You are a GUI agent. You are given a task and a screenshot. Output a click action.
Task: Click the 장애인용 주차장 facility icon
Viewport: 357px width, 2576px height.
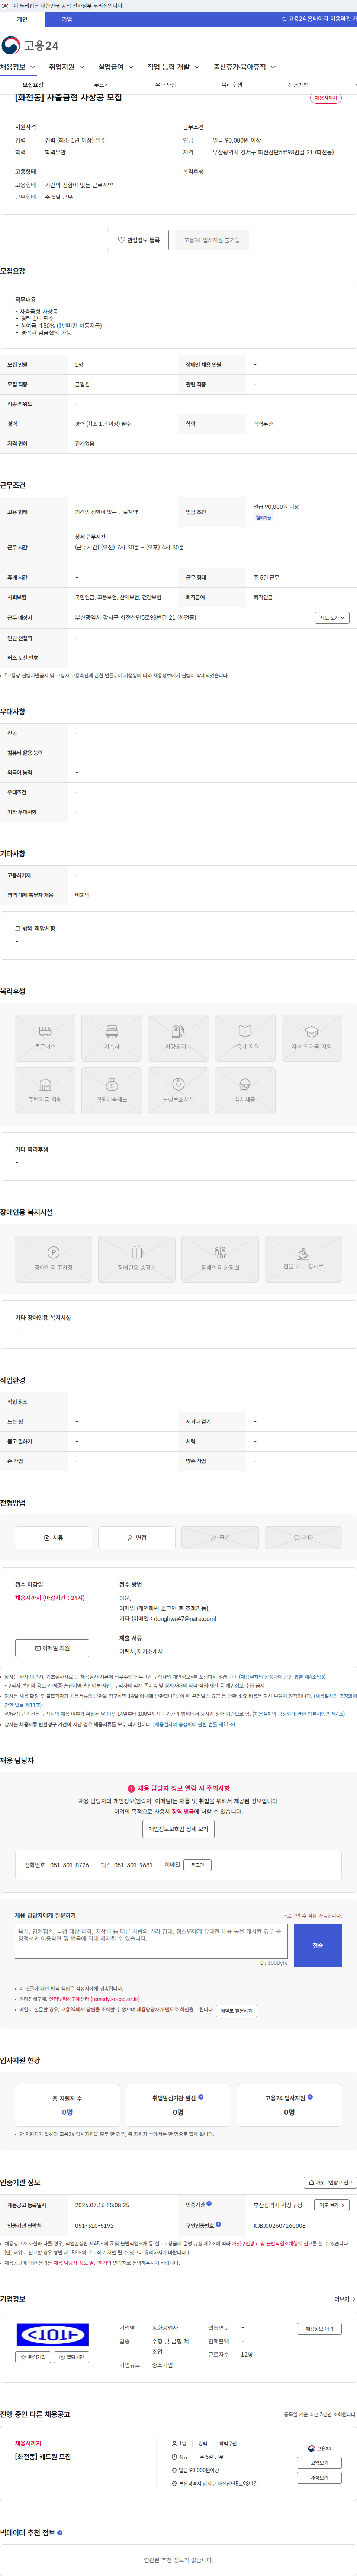[54, 1259]
